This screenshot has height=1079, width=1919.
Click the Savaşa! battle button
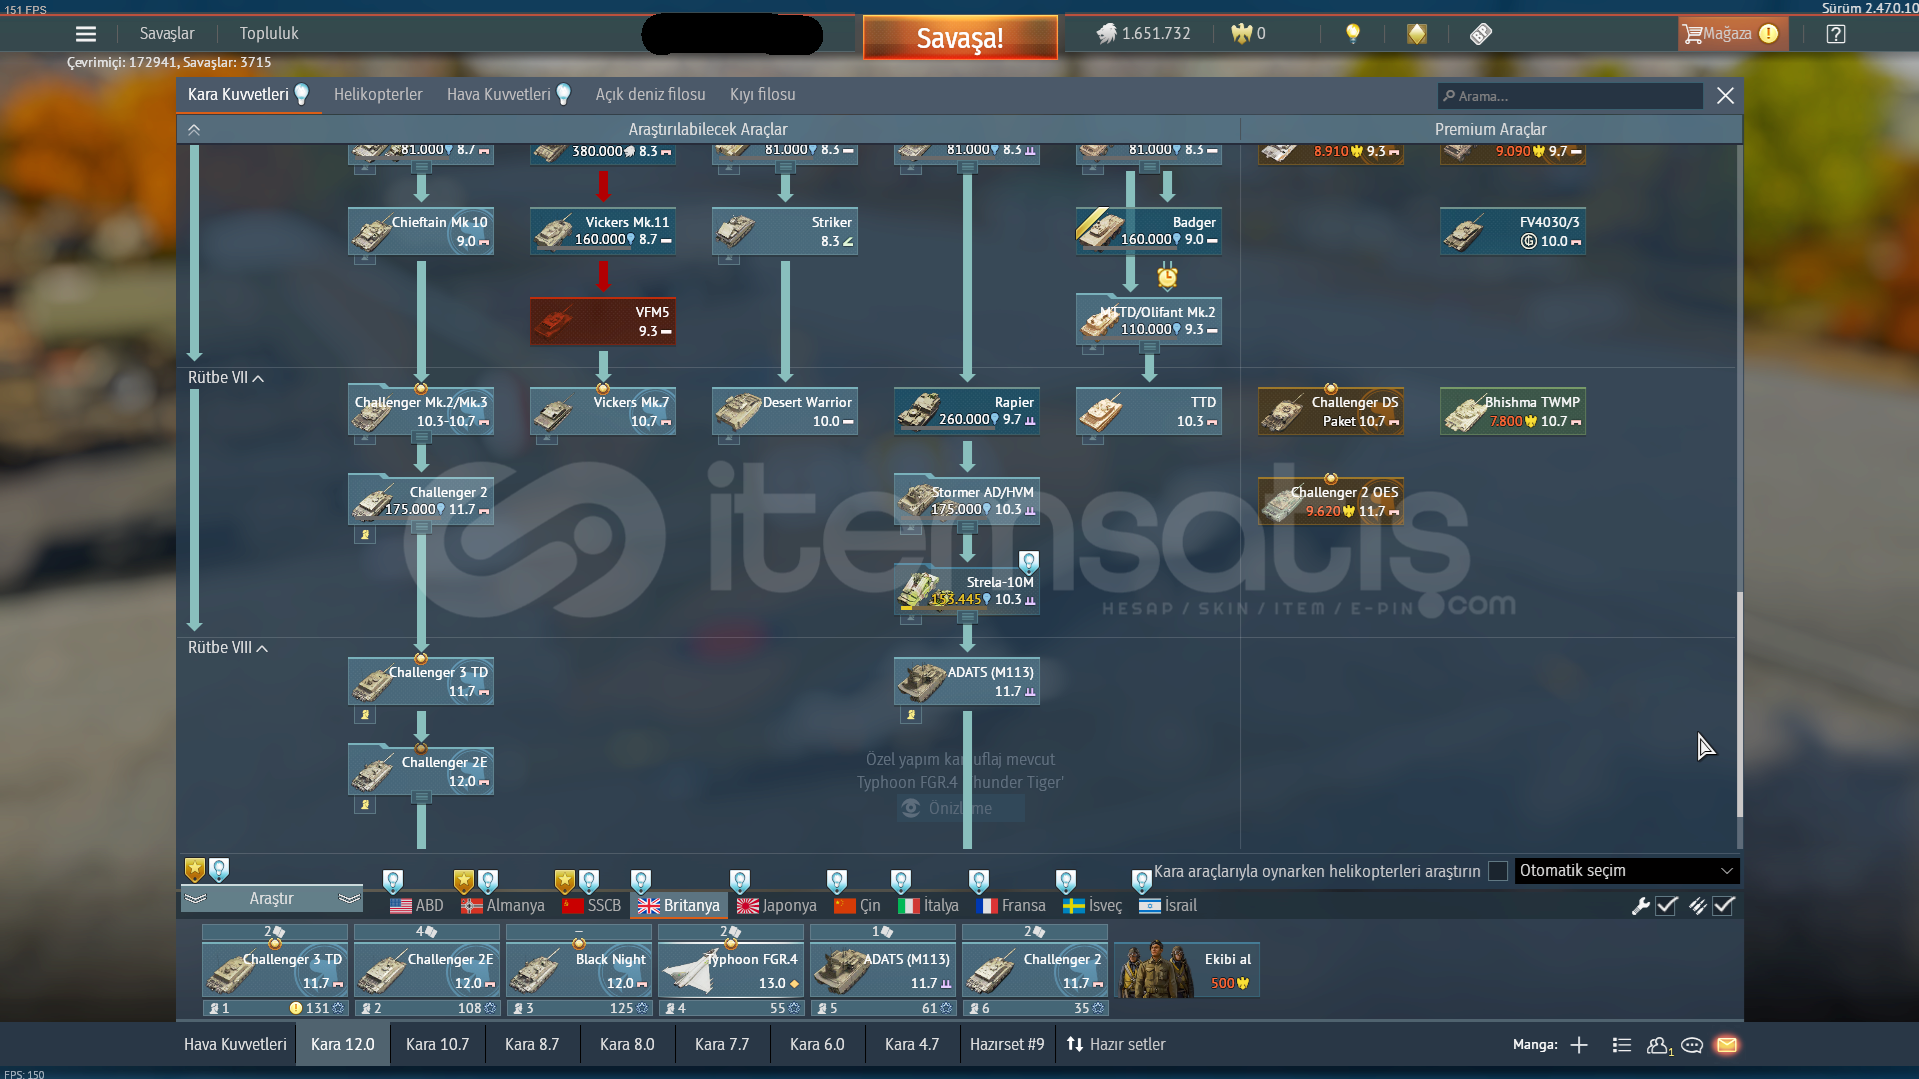[x=960, y=38]
